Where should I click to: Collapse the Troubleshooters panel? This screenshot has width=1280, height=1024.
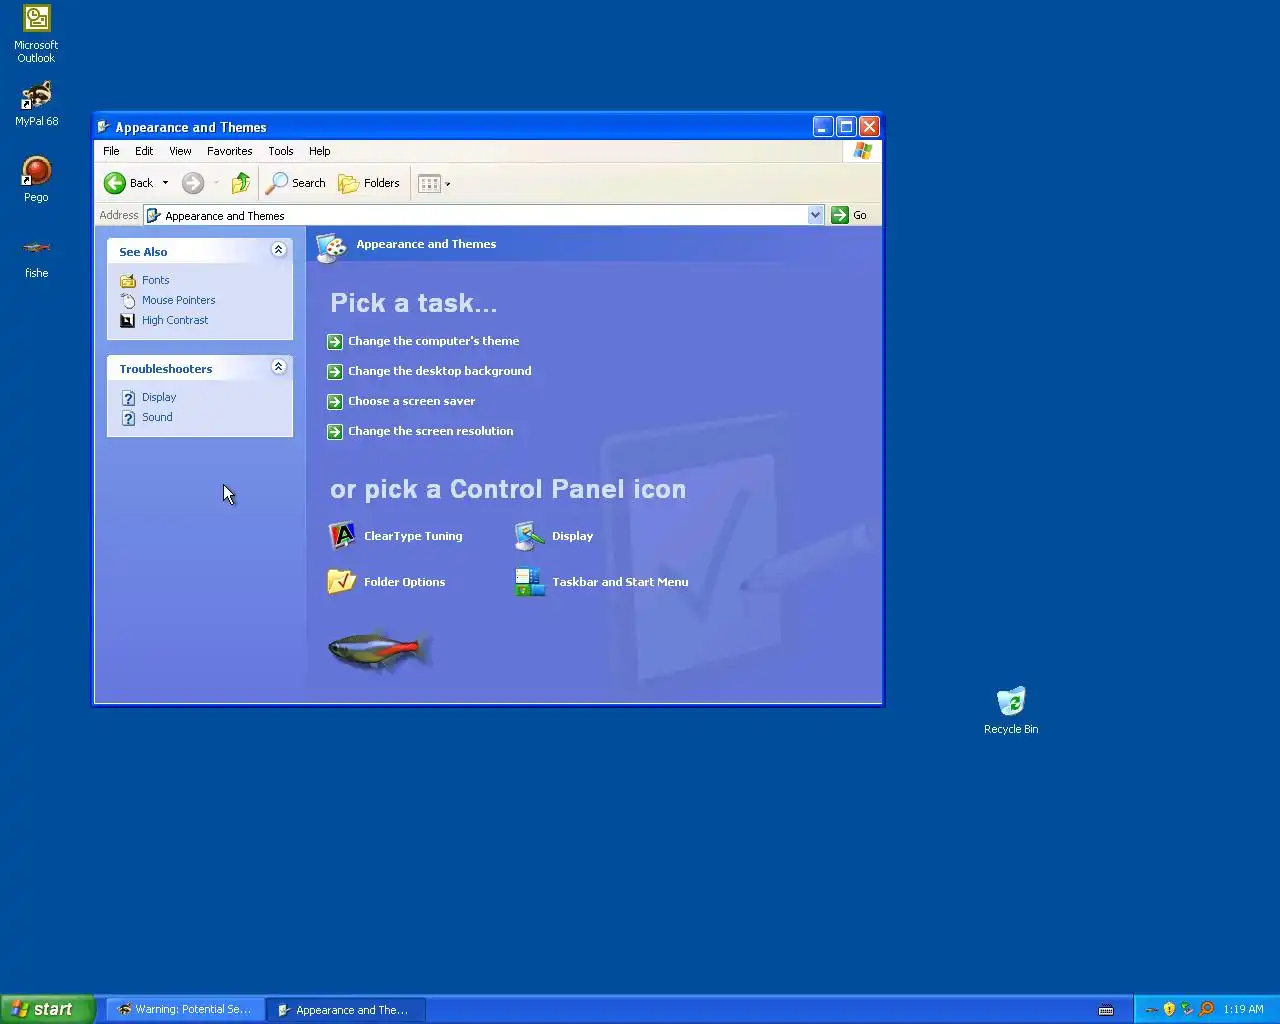tap(279, 367)
